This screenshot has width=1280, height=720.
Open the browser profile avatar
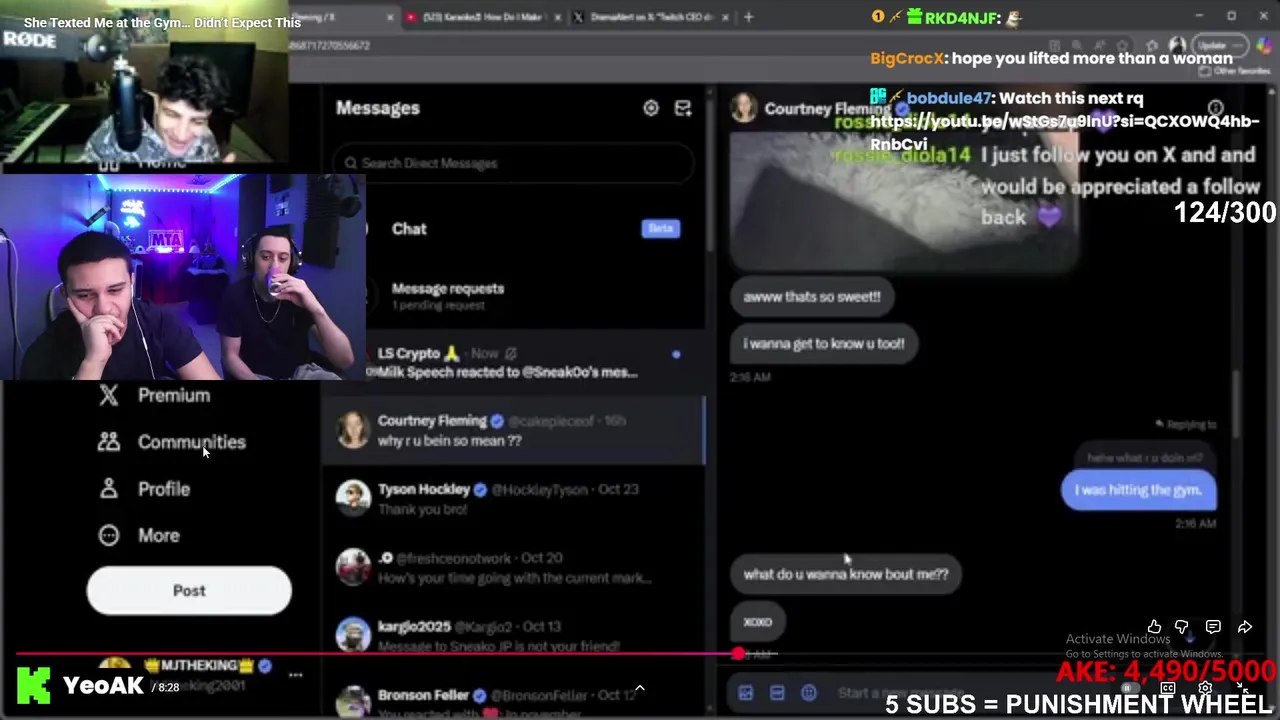pyautogui.click(x=1178, y=45)
